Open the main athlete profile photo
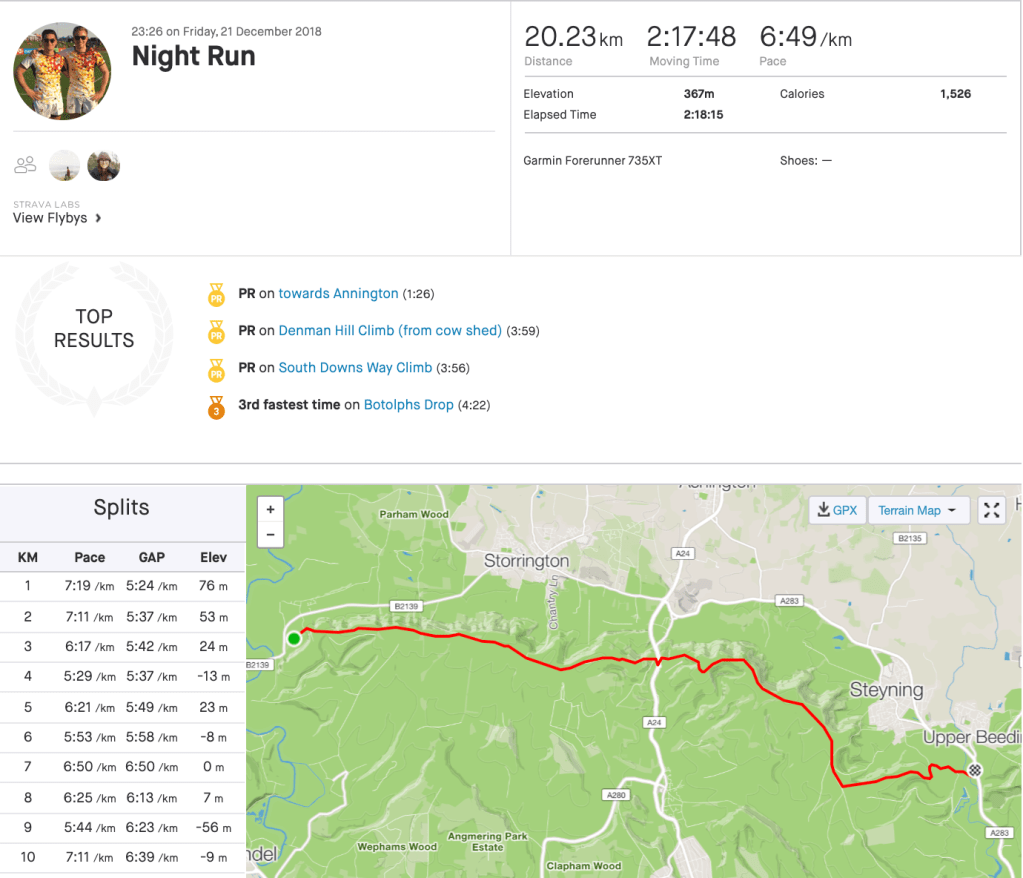The image size is (1023, 878). pos(62,71)
